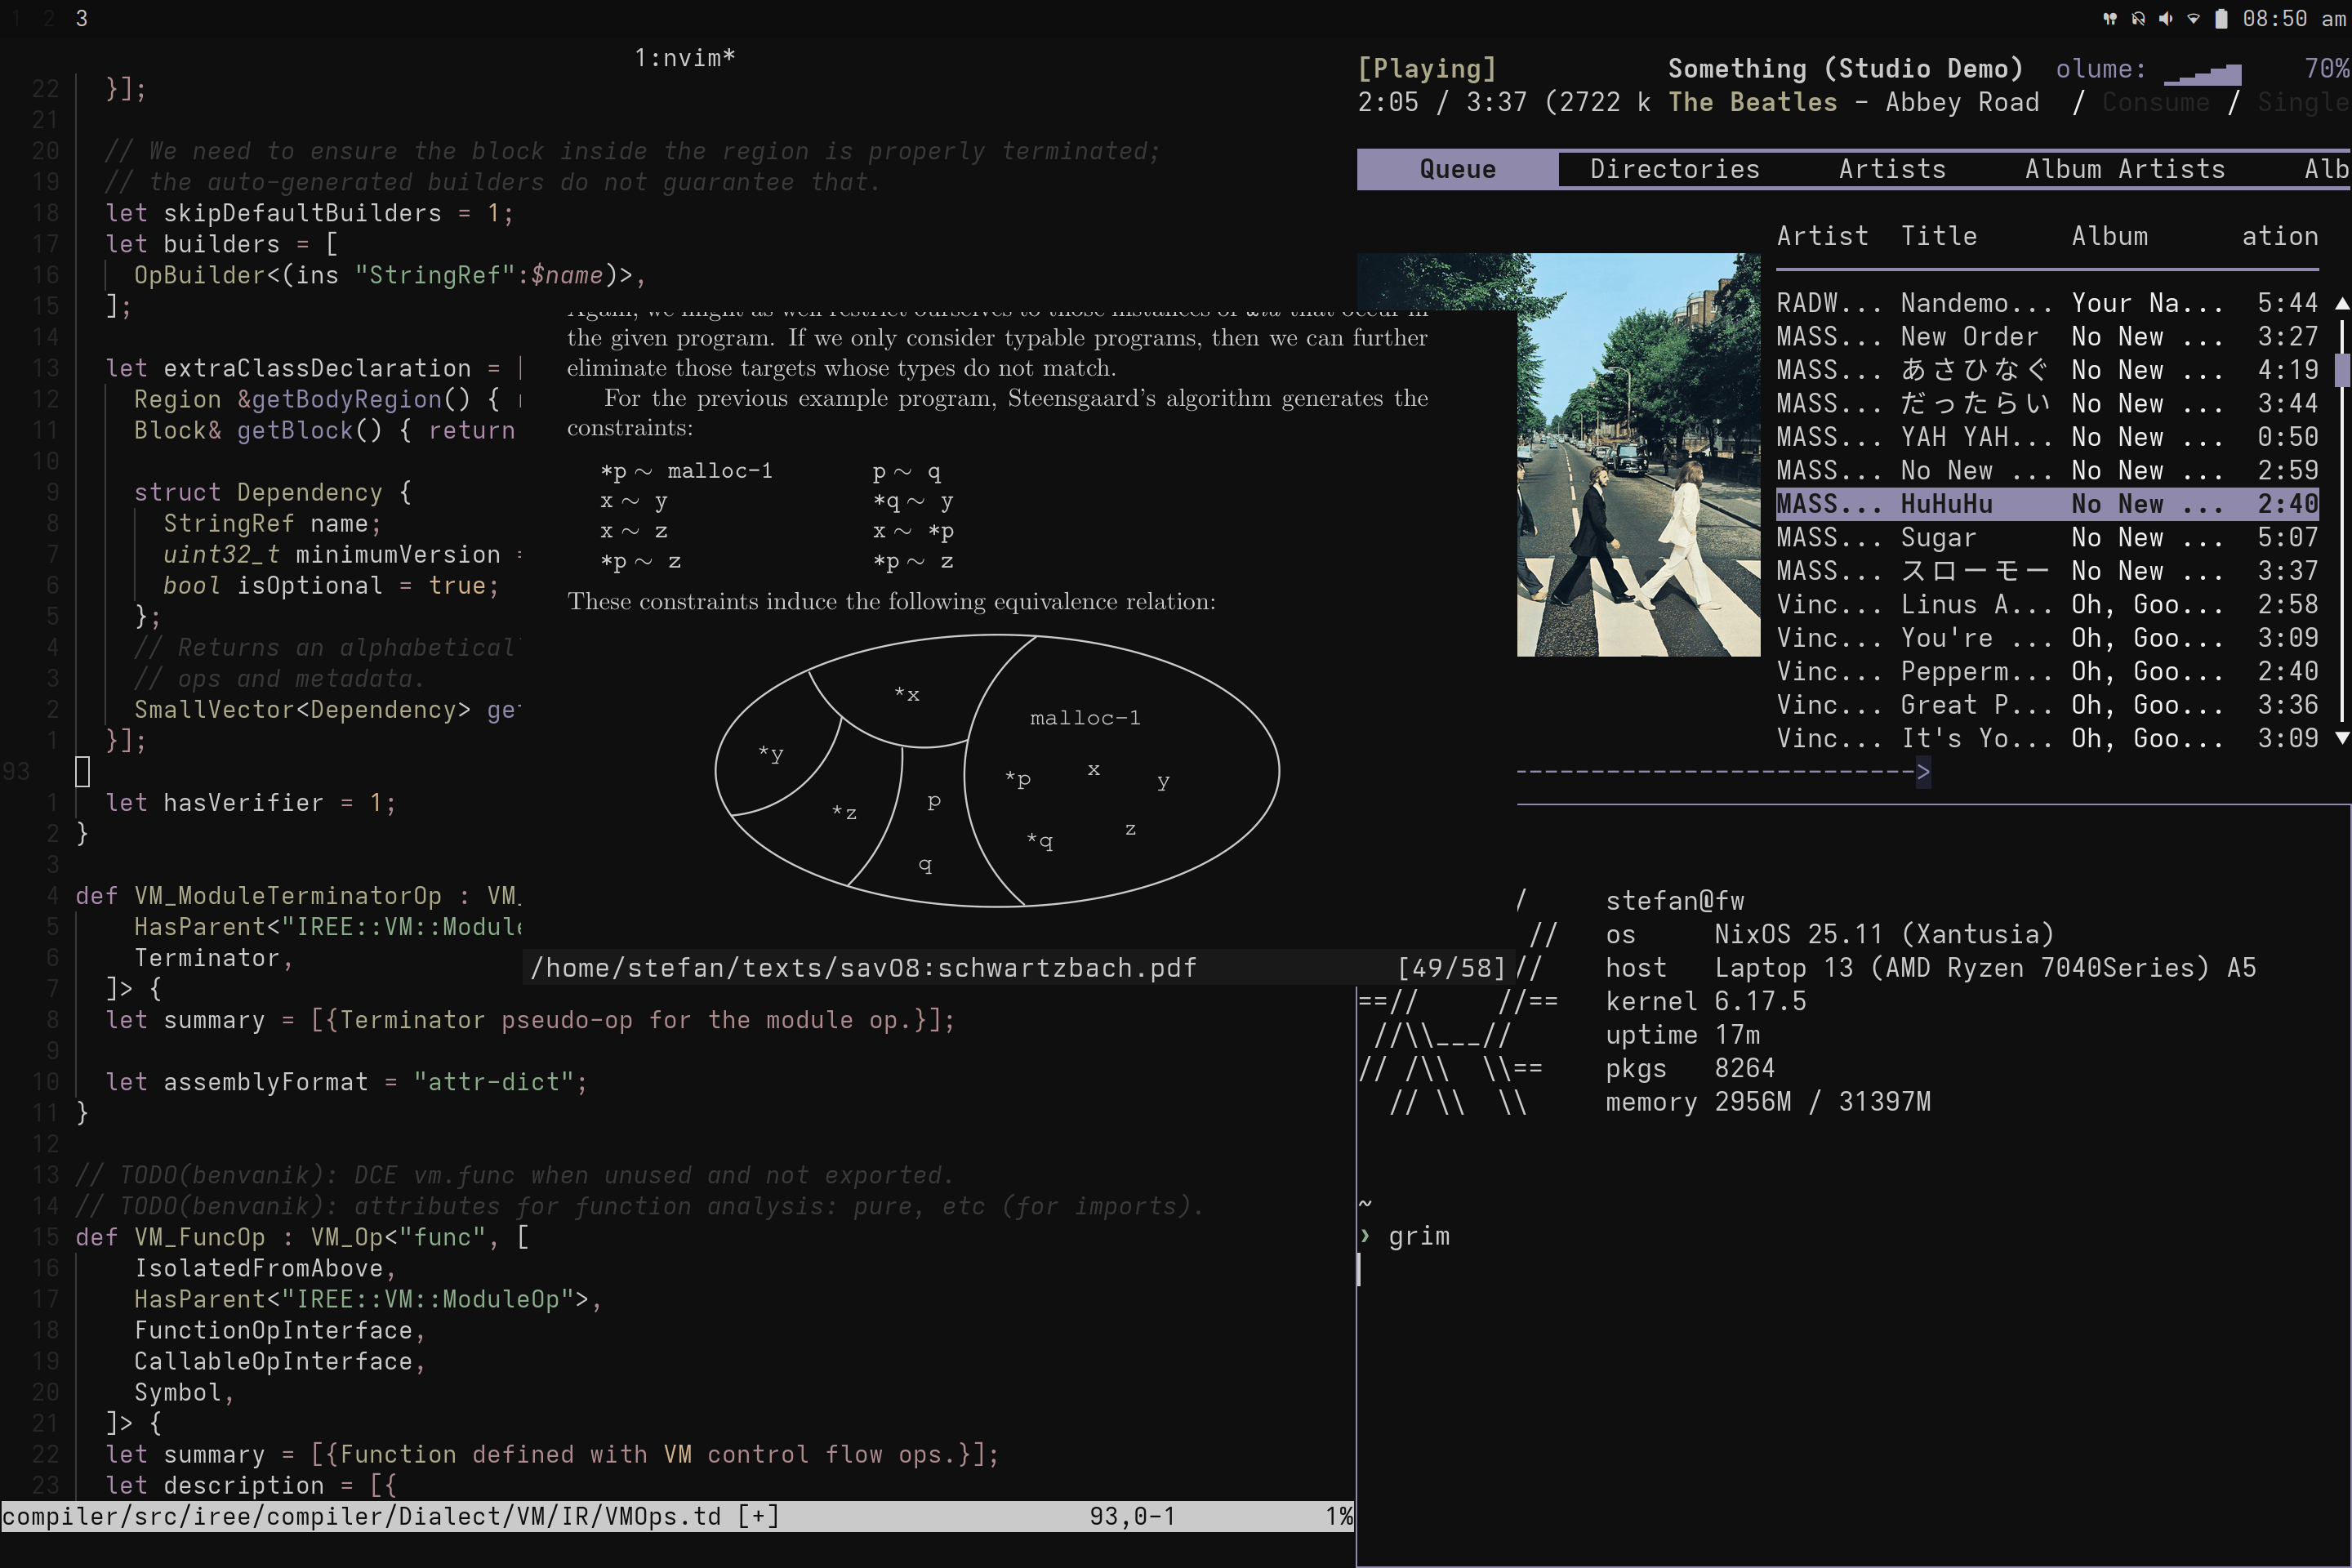Click workspace number 3 indicator
Image resolution: width=2352 pixels, height=1568 pixels.
tap(81, 19)
